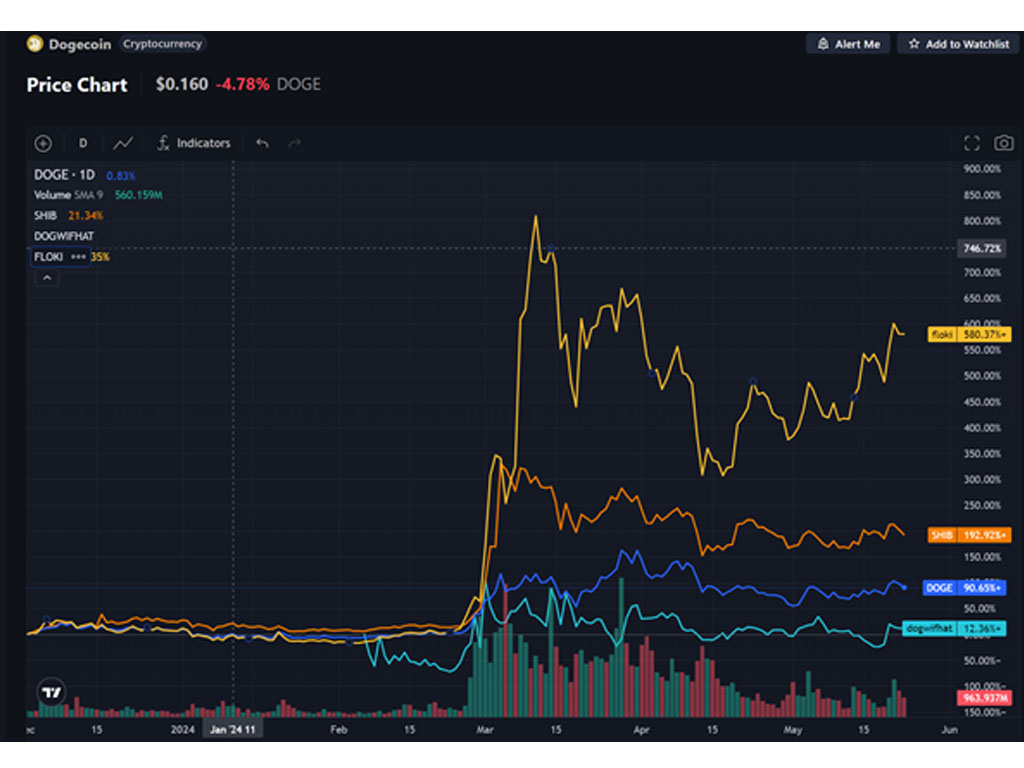Screen dimensions: 1024x768
Task: Click the Jun label on time axis
Action: pyautogui.click(x=950, y=729)
